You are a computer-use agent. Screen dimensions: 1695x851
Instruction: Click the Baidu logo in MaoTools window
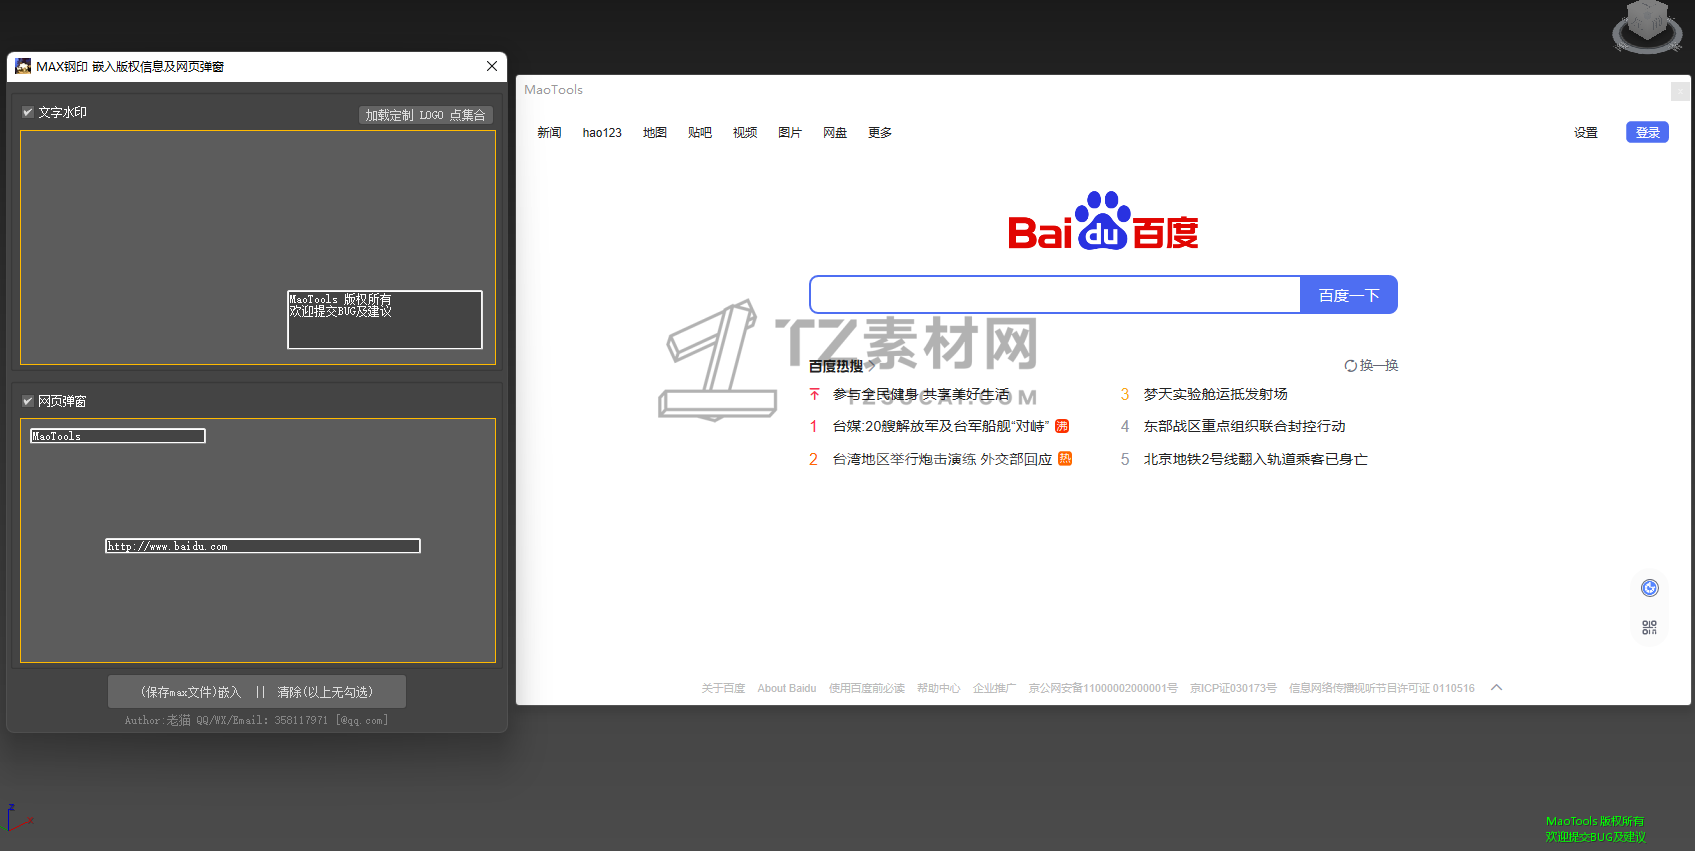coord(1103,220)
